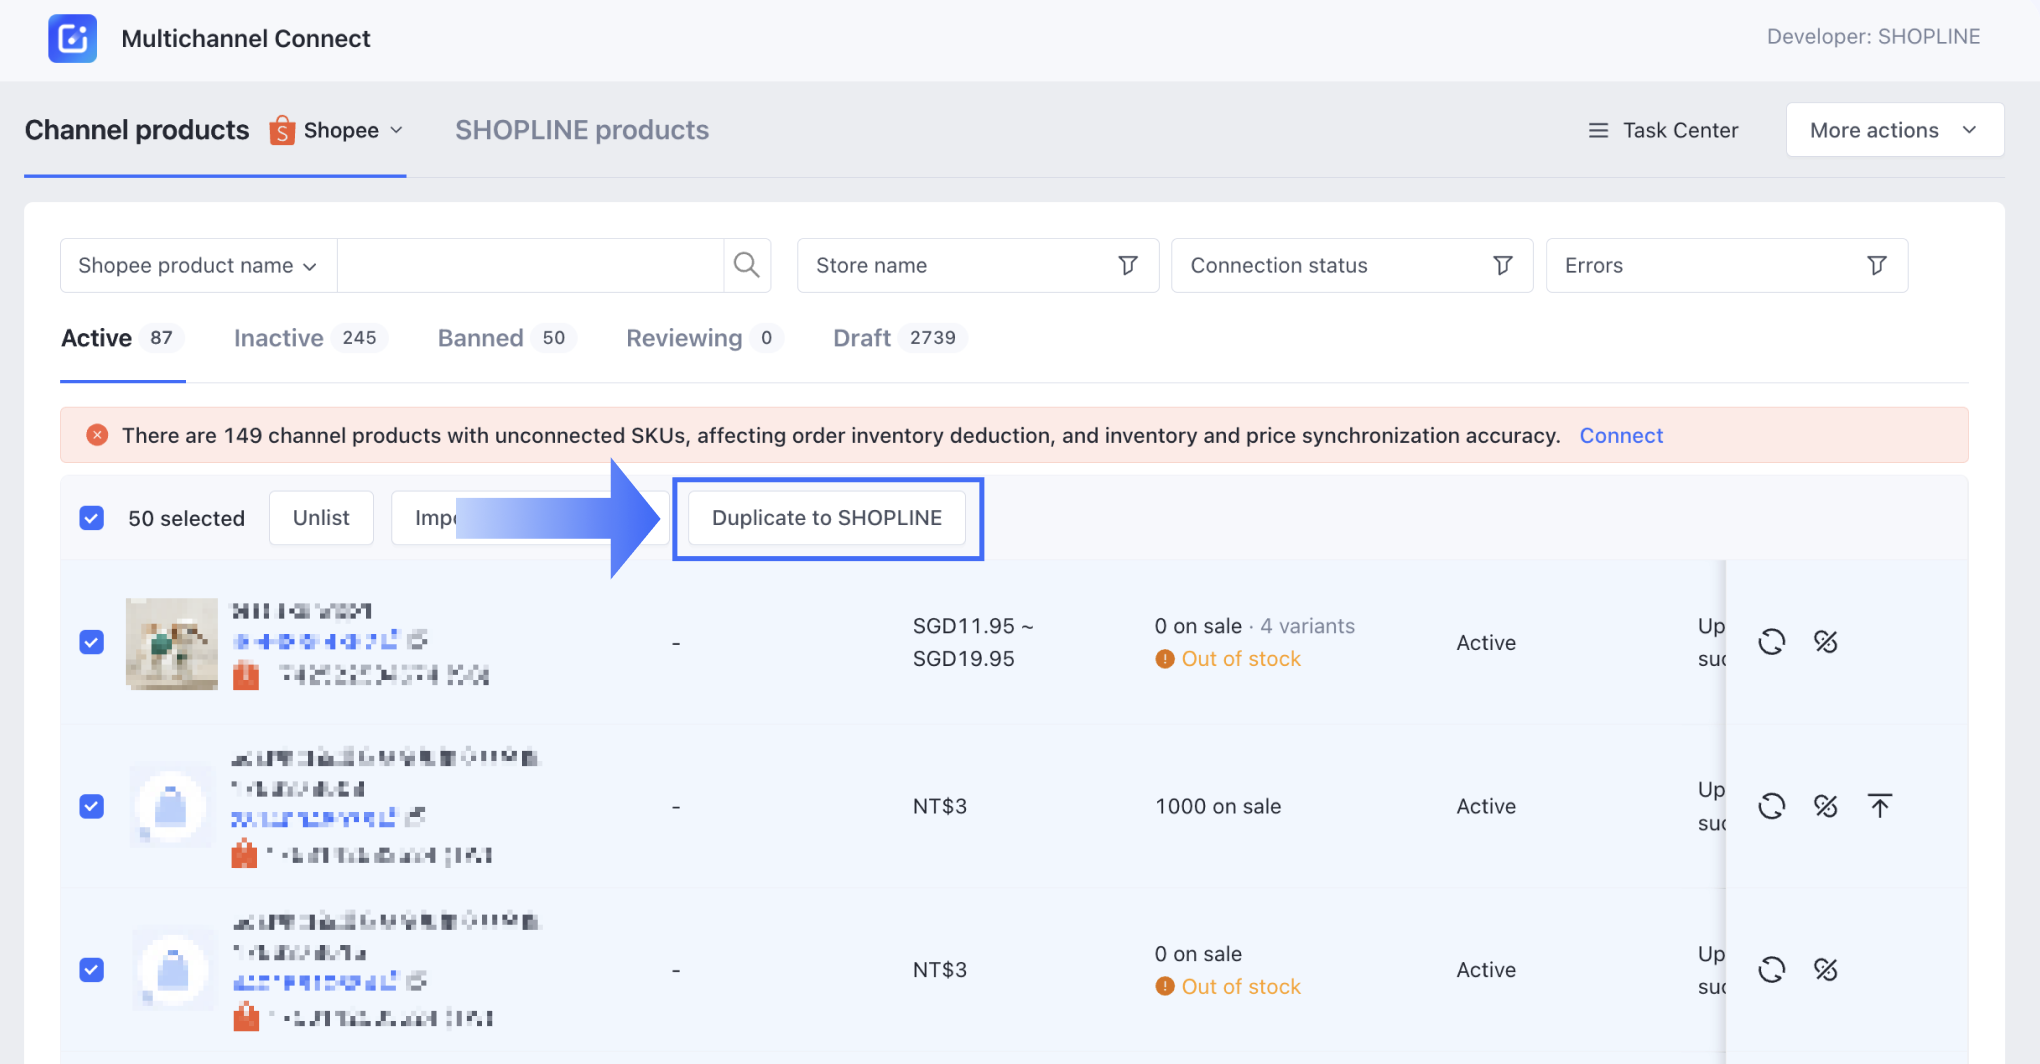Uncheck the 50 selected select-all checkbox
Image resolution: width=2040 pixels, height=1064 pixels.
point(92,518)
